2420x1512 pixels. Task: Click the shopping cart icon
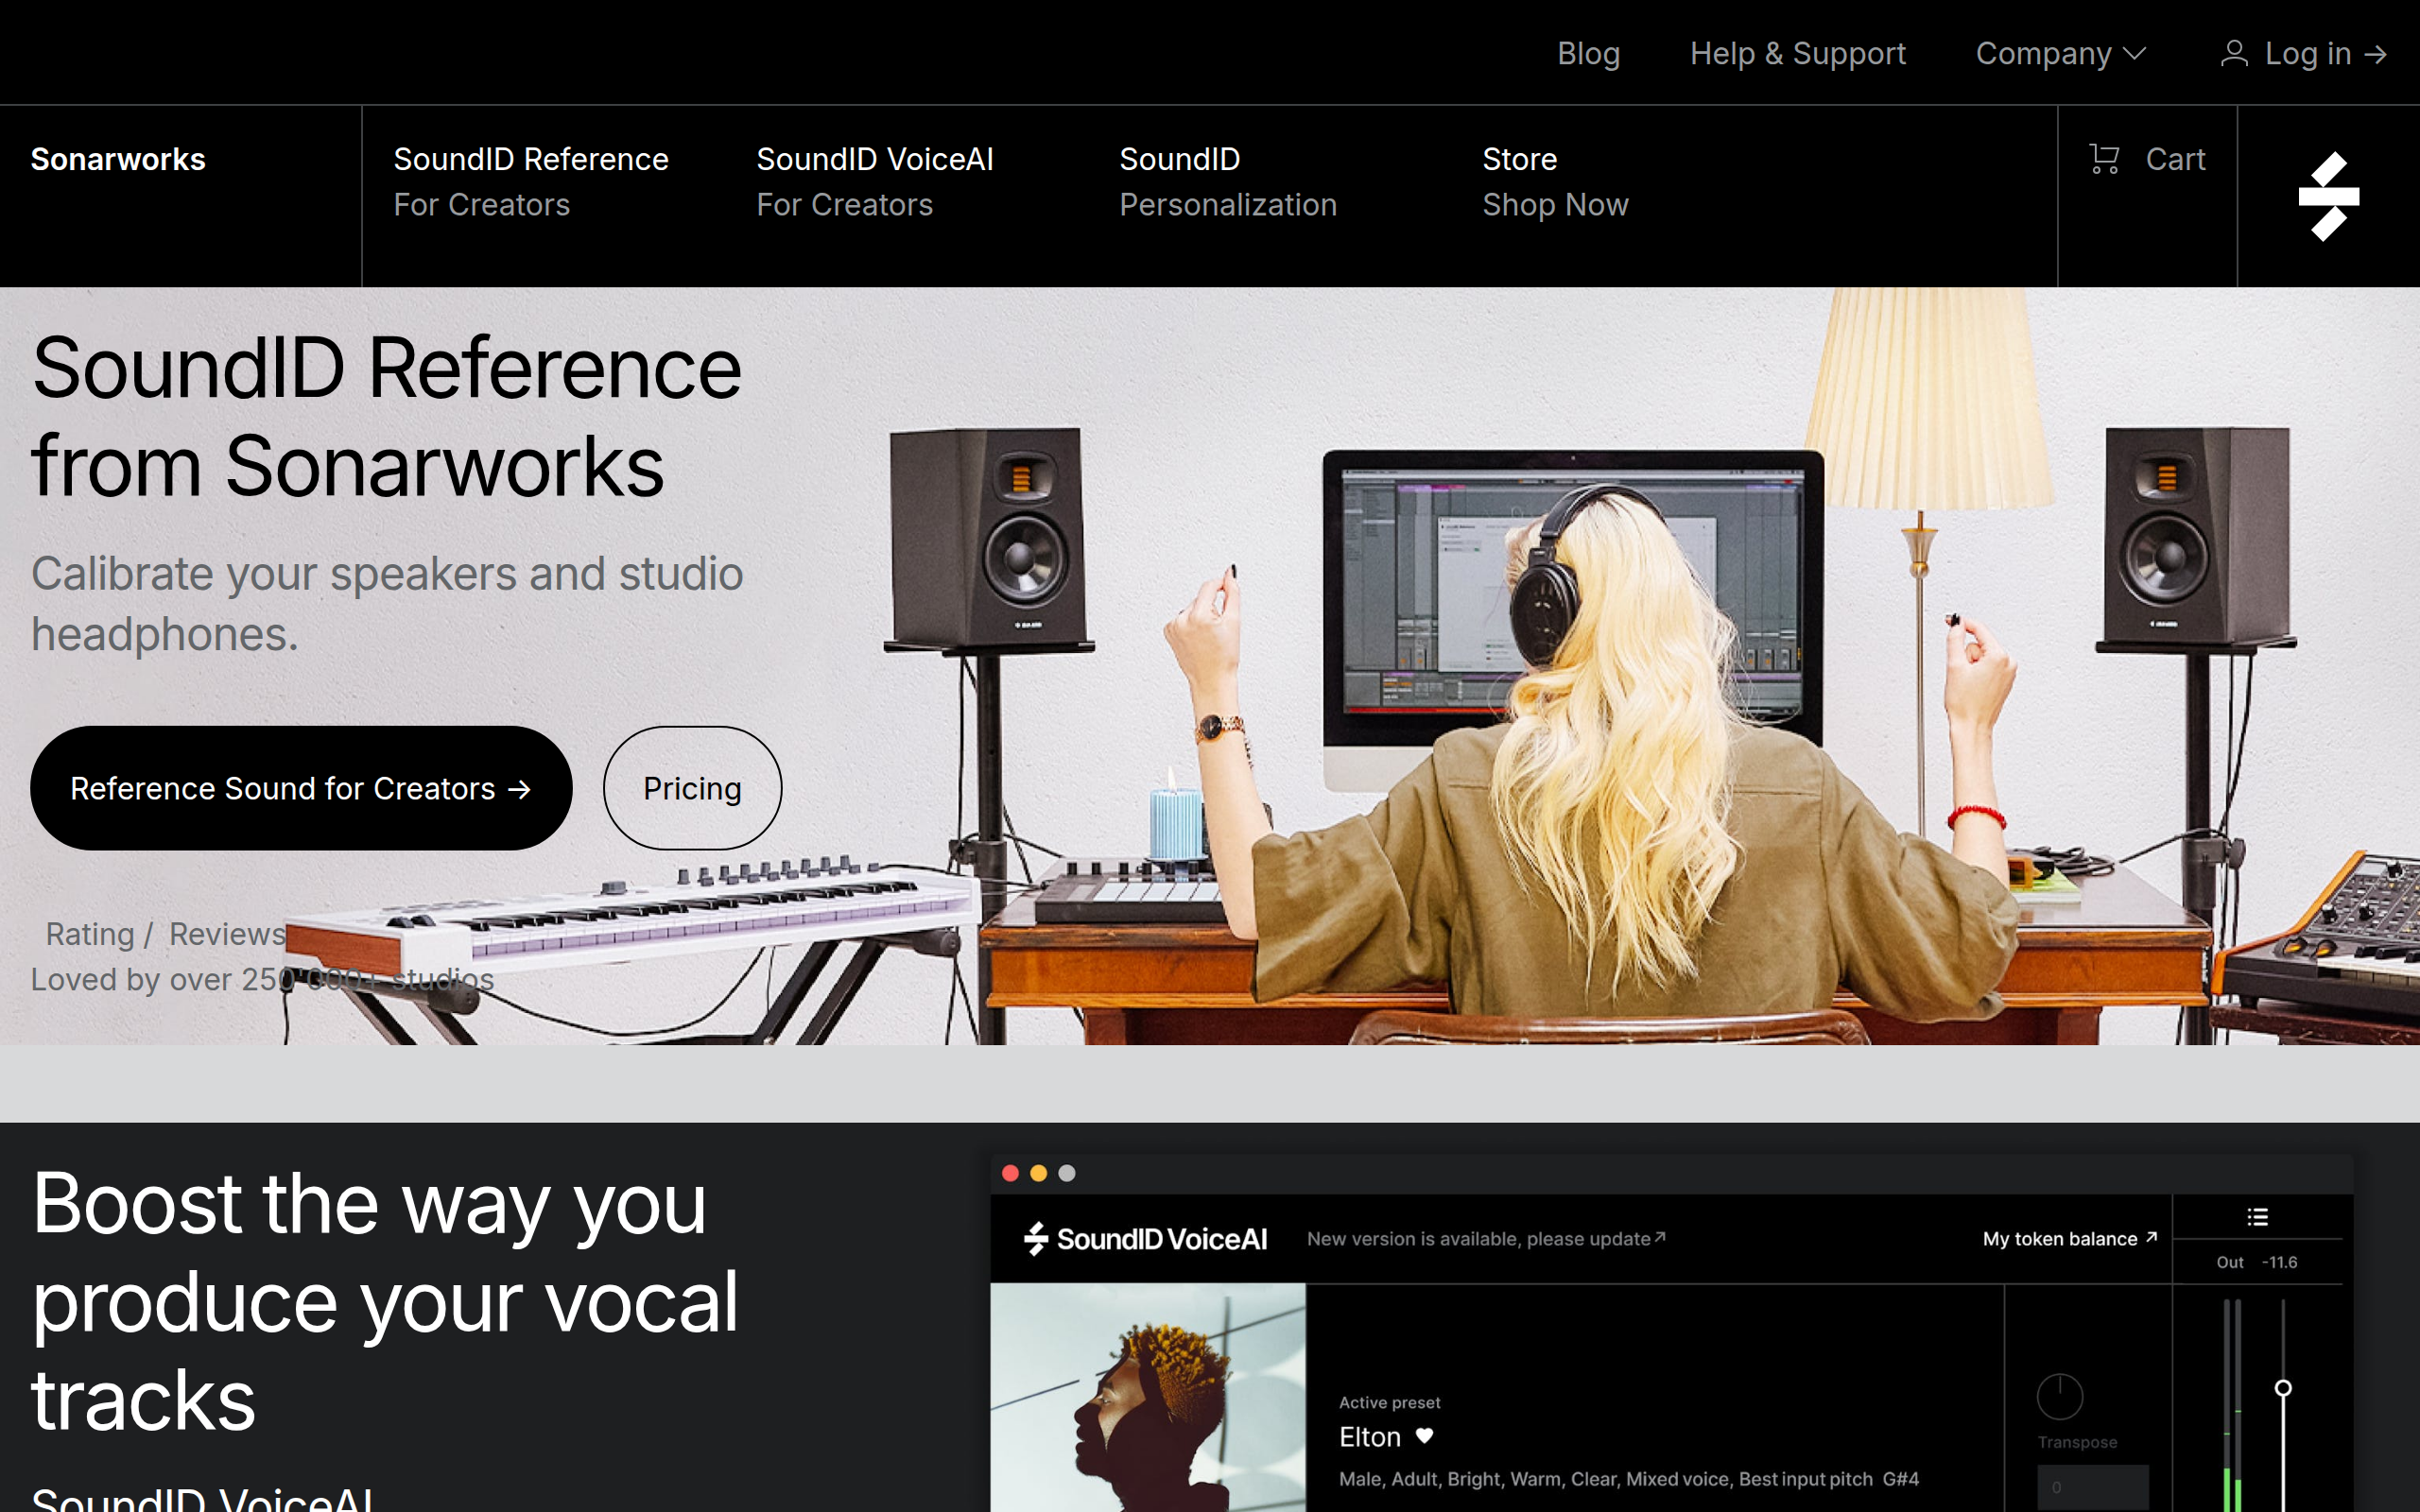point(2104,159)
